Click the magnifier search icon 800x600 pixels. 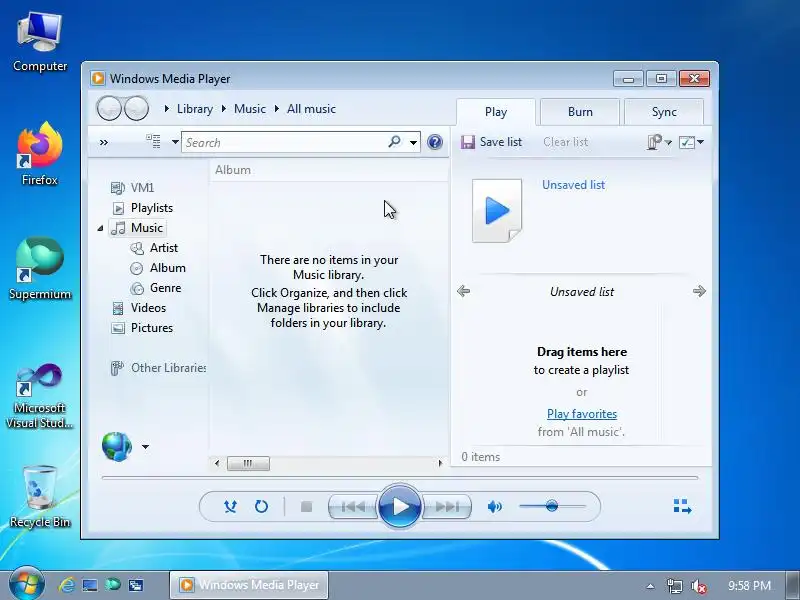coord(394,141)
